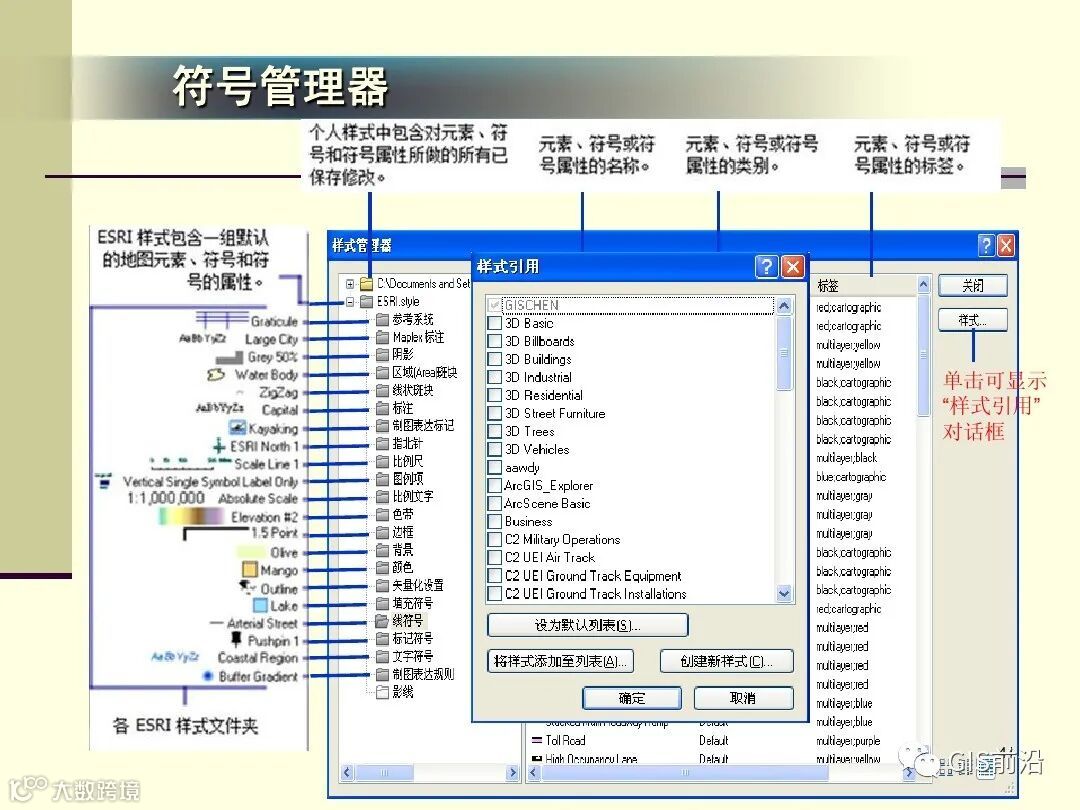
Task: Tick the 3D Trees checkbox
Action: point(495,431)
